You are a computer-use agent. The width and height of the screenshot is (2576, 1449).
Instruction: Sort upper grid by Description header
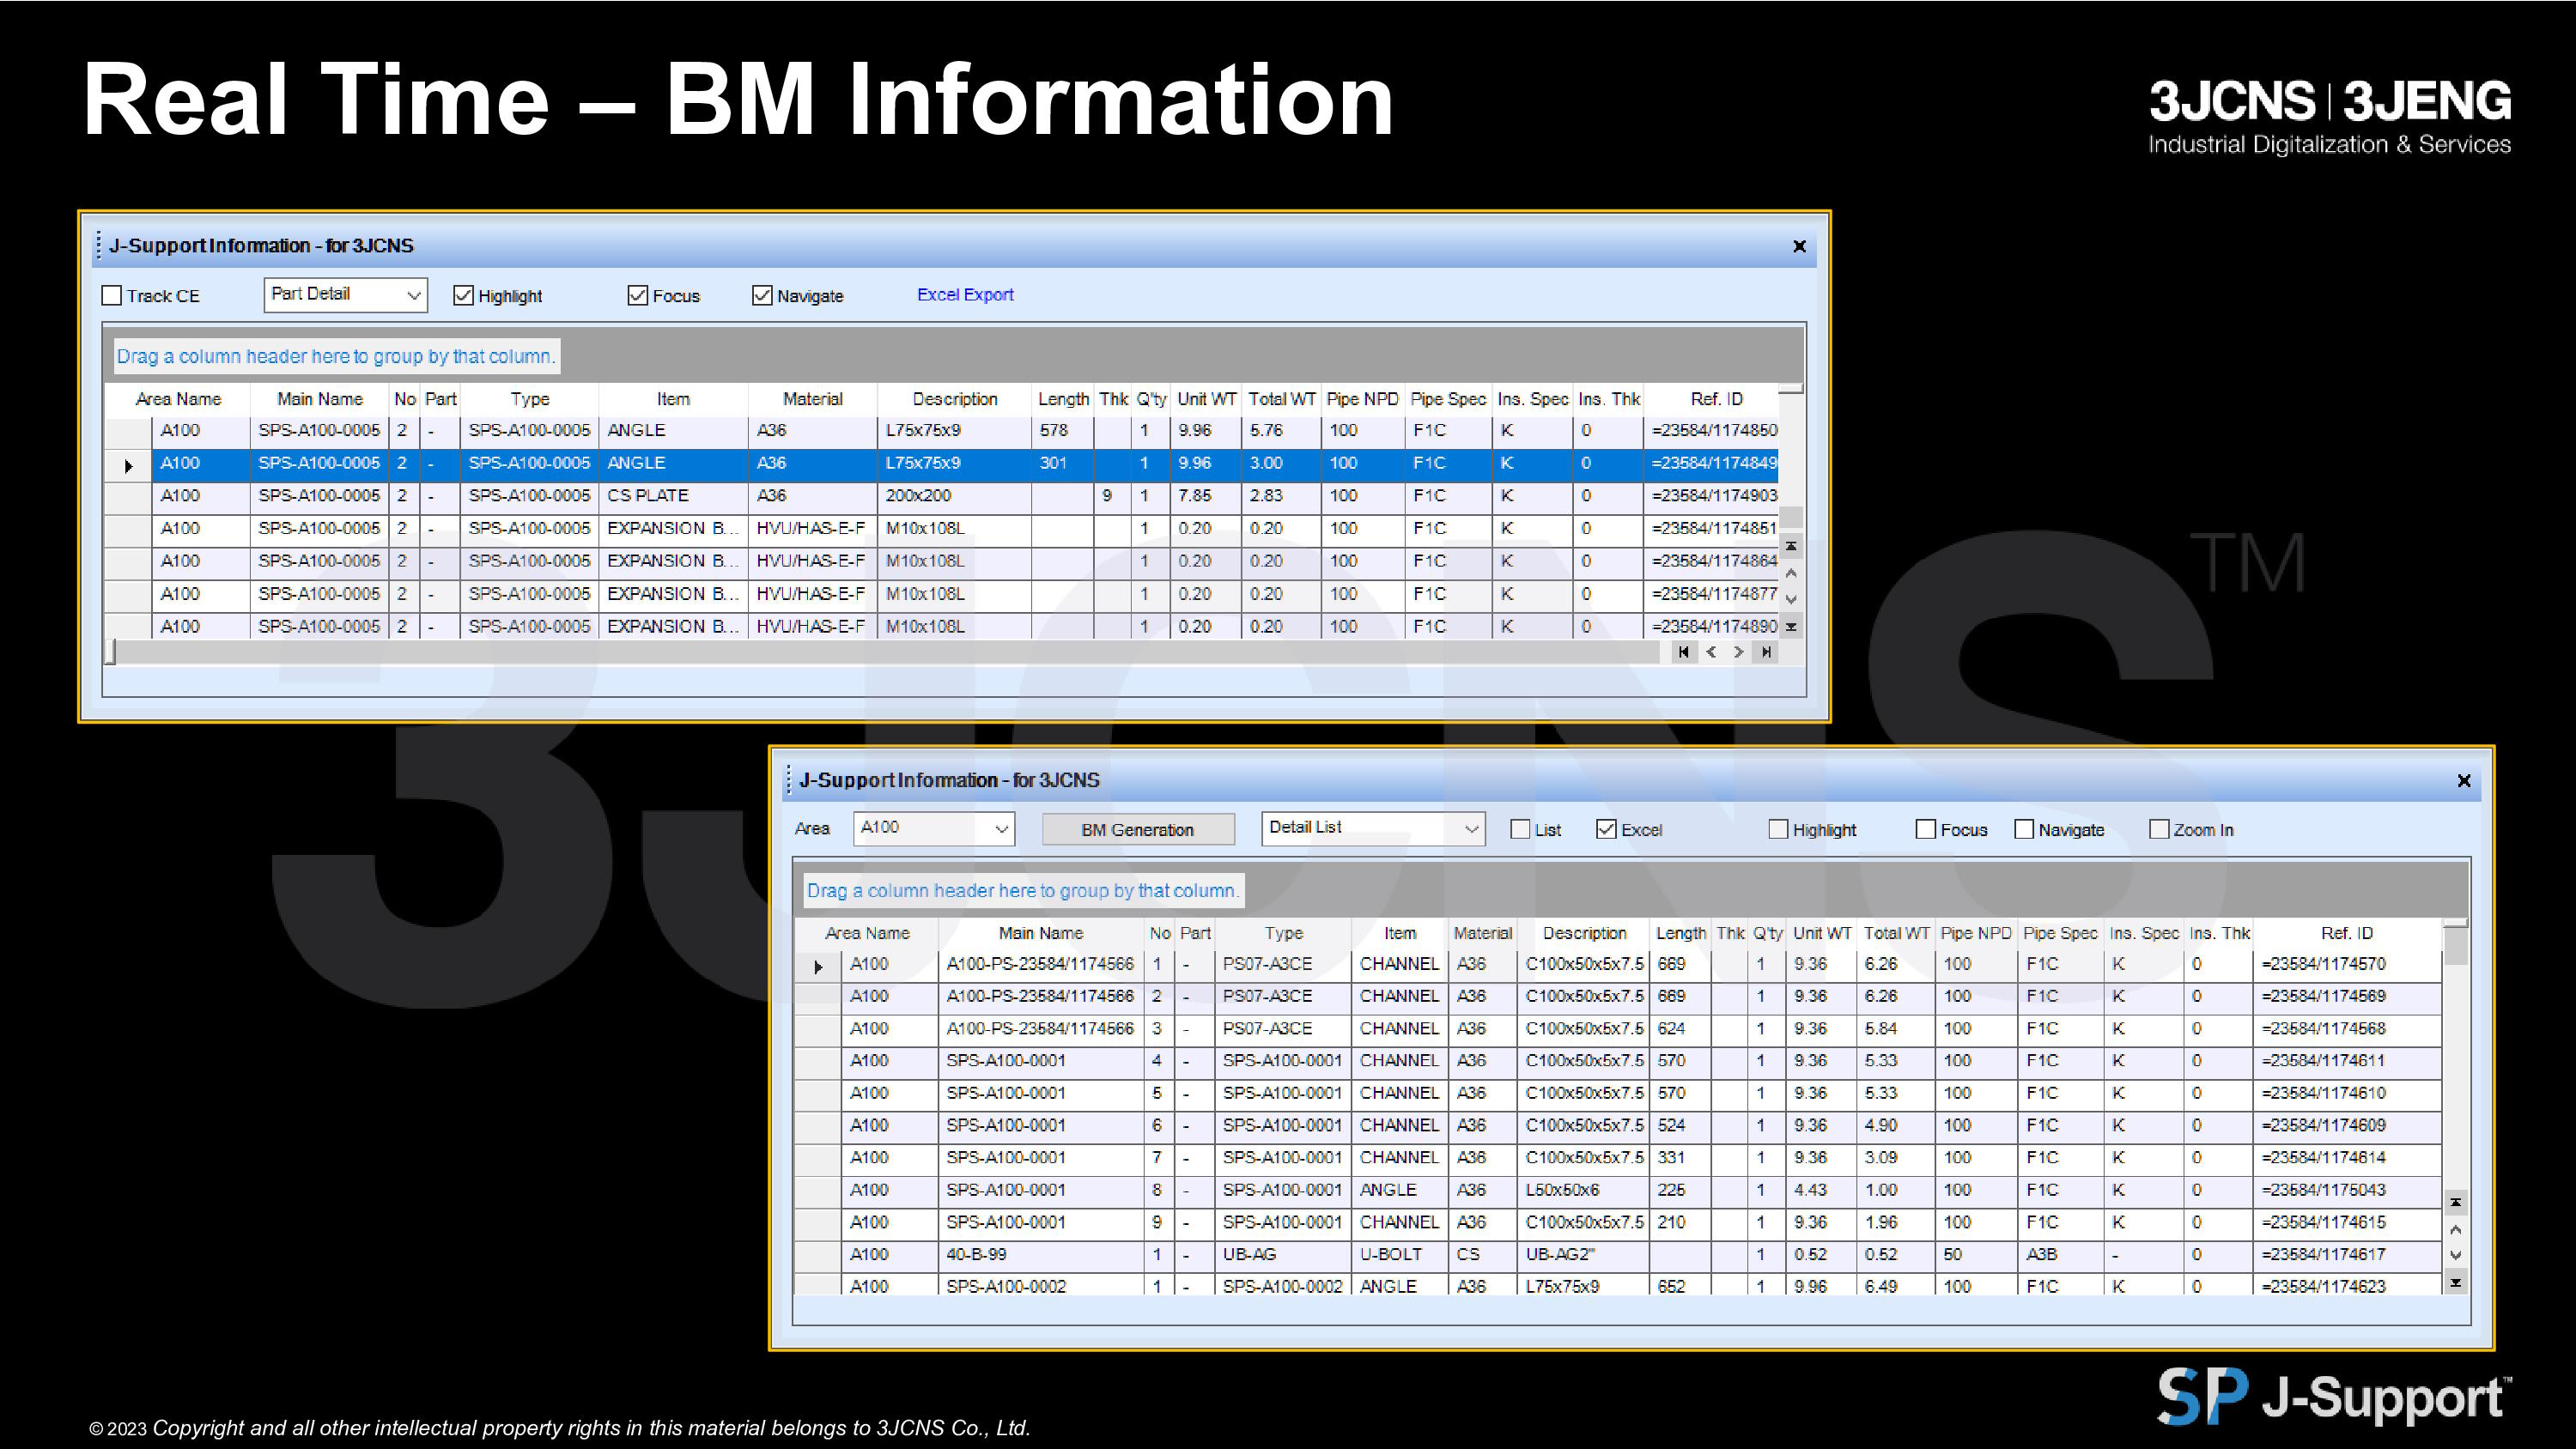pos(955,399)
